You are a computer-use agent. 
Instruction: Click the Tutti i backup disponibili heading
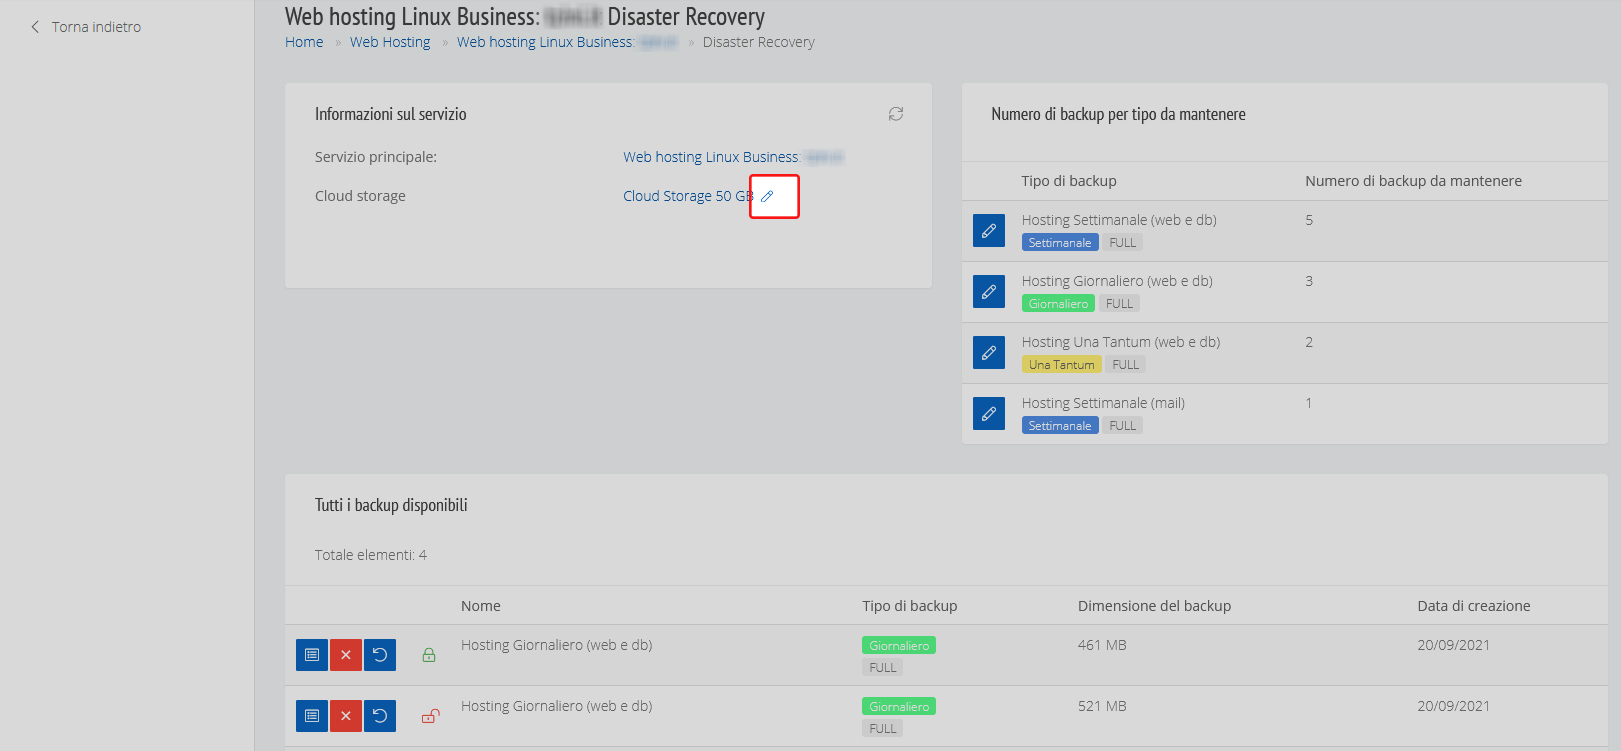391,505
